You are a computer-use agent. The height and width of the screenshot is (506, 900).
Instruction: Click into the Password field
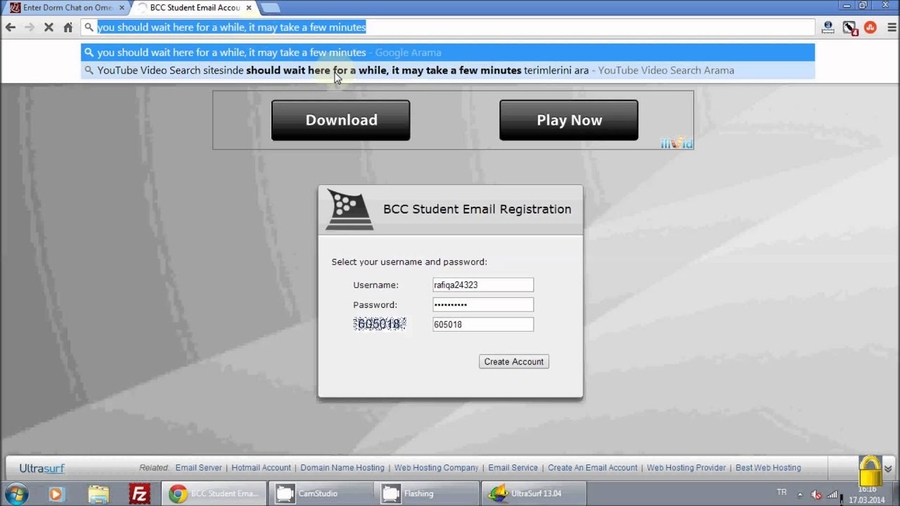(483, 305)
